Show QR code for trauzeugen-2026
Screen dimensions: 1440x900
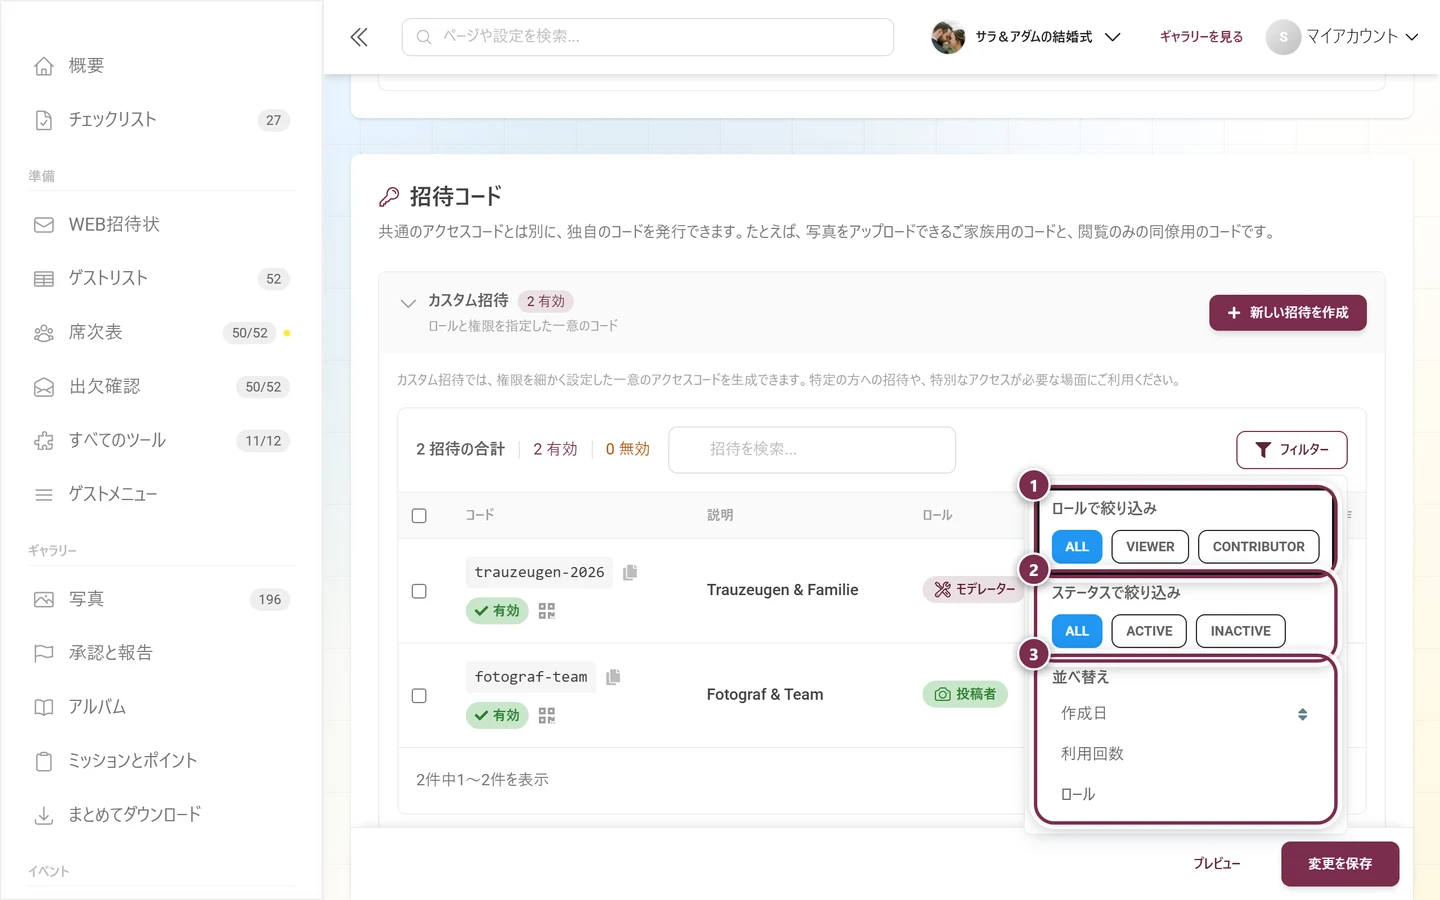pos(546,611)
